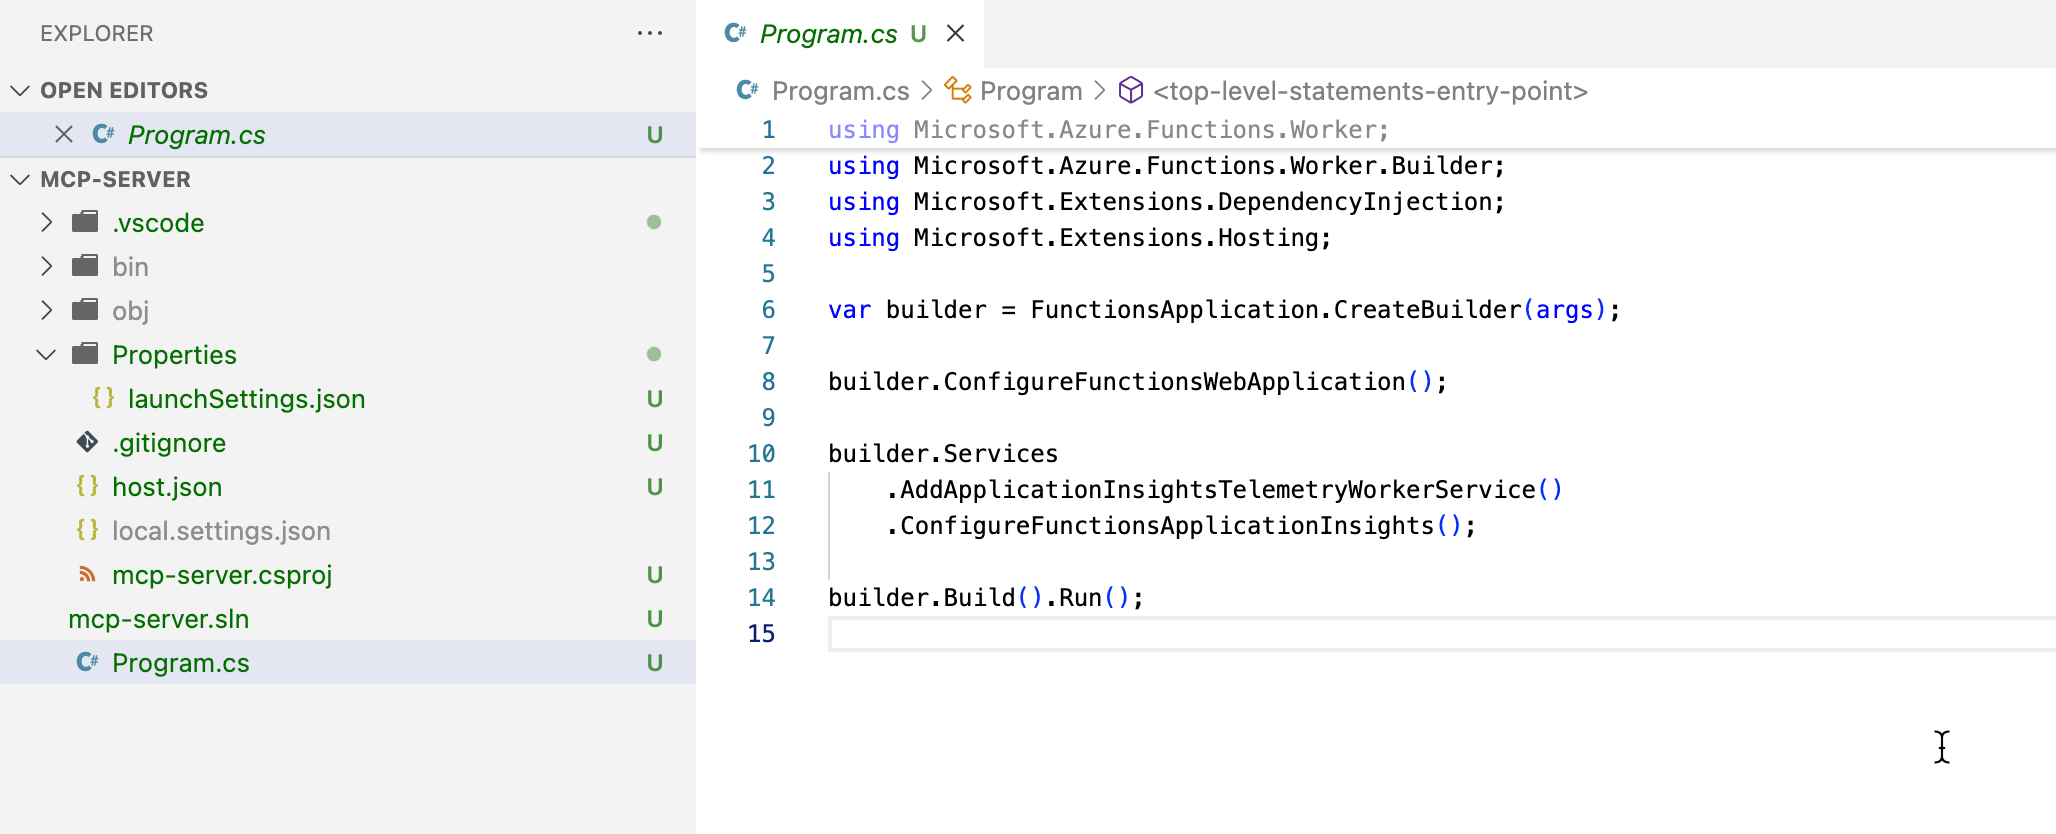Collapse the Properties folder
This screenshot has width=2056, height=834.
[46, 354]
